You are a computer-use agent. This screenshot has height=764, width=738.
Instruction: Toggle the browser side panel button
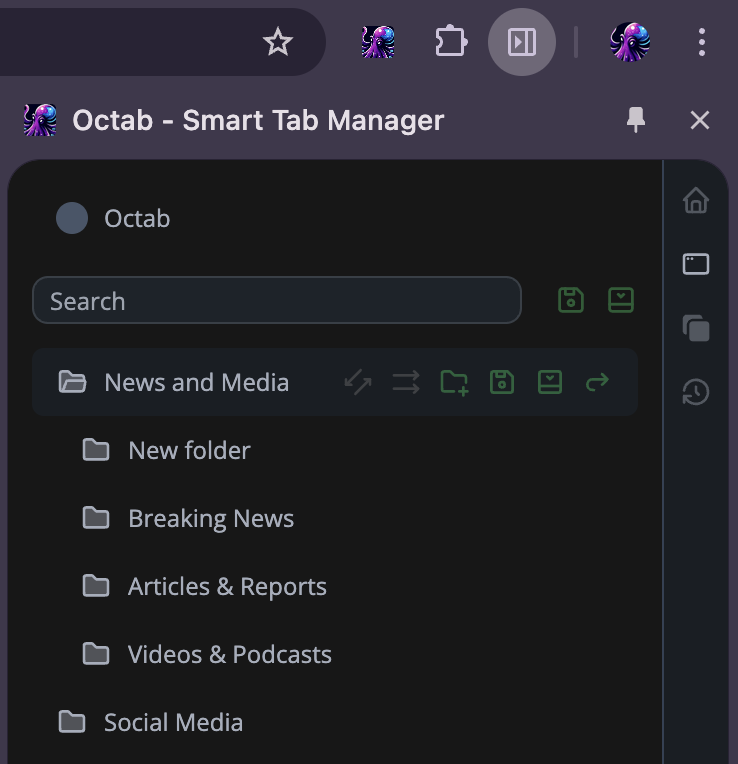point(522,42)
